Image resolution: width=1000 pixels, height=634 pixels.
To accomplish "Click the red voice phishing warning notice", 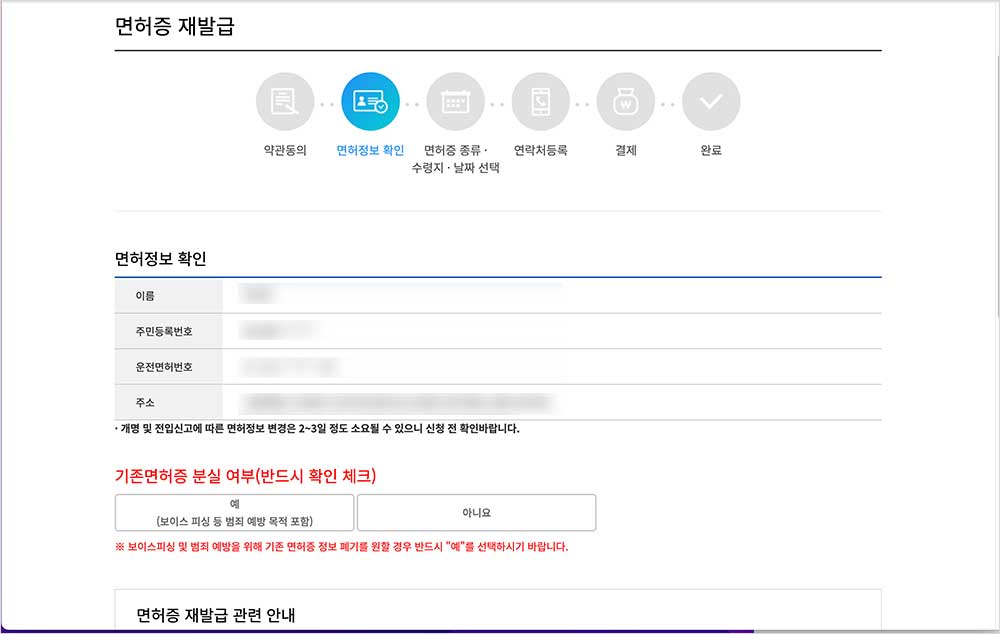I will click(346, 545).
